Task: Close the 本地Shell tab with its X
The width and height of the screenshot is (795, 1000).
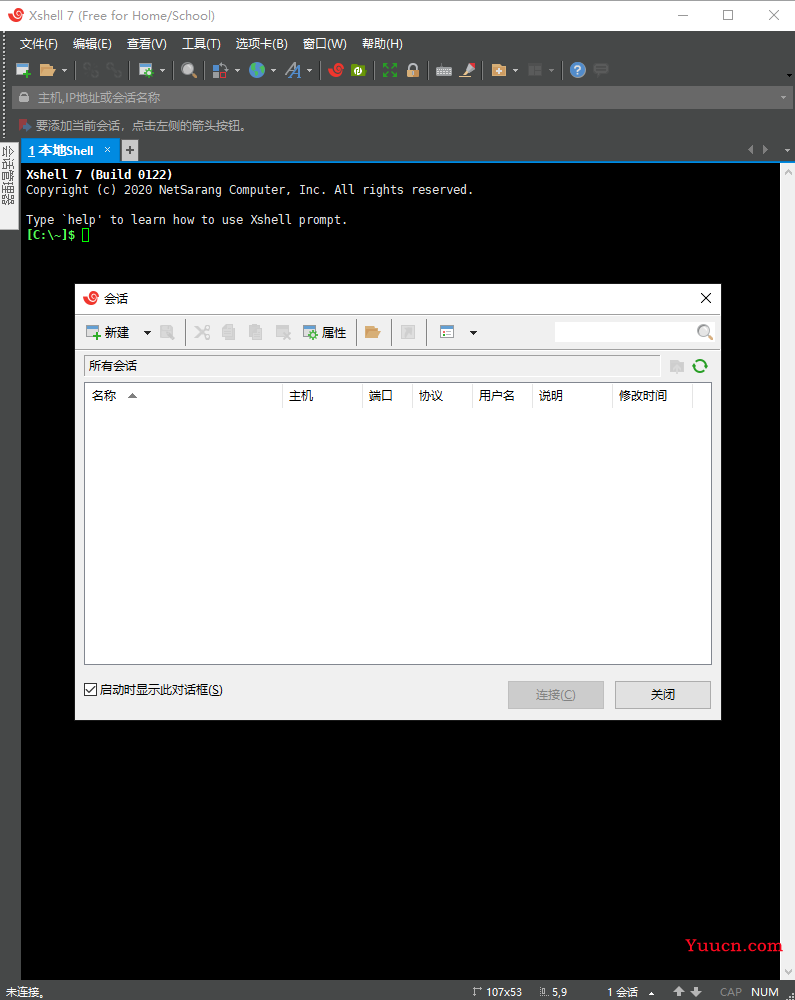Action: [108, 150]
